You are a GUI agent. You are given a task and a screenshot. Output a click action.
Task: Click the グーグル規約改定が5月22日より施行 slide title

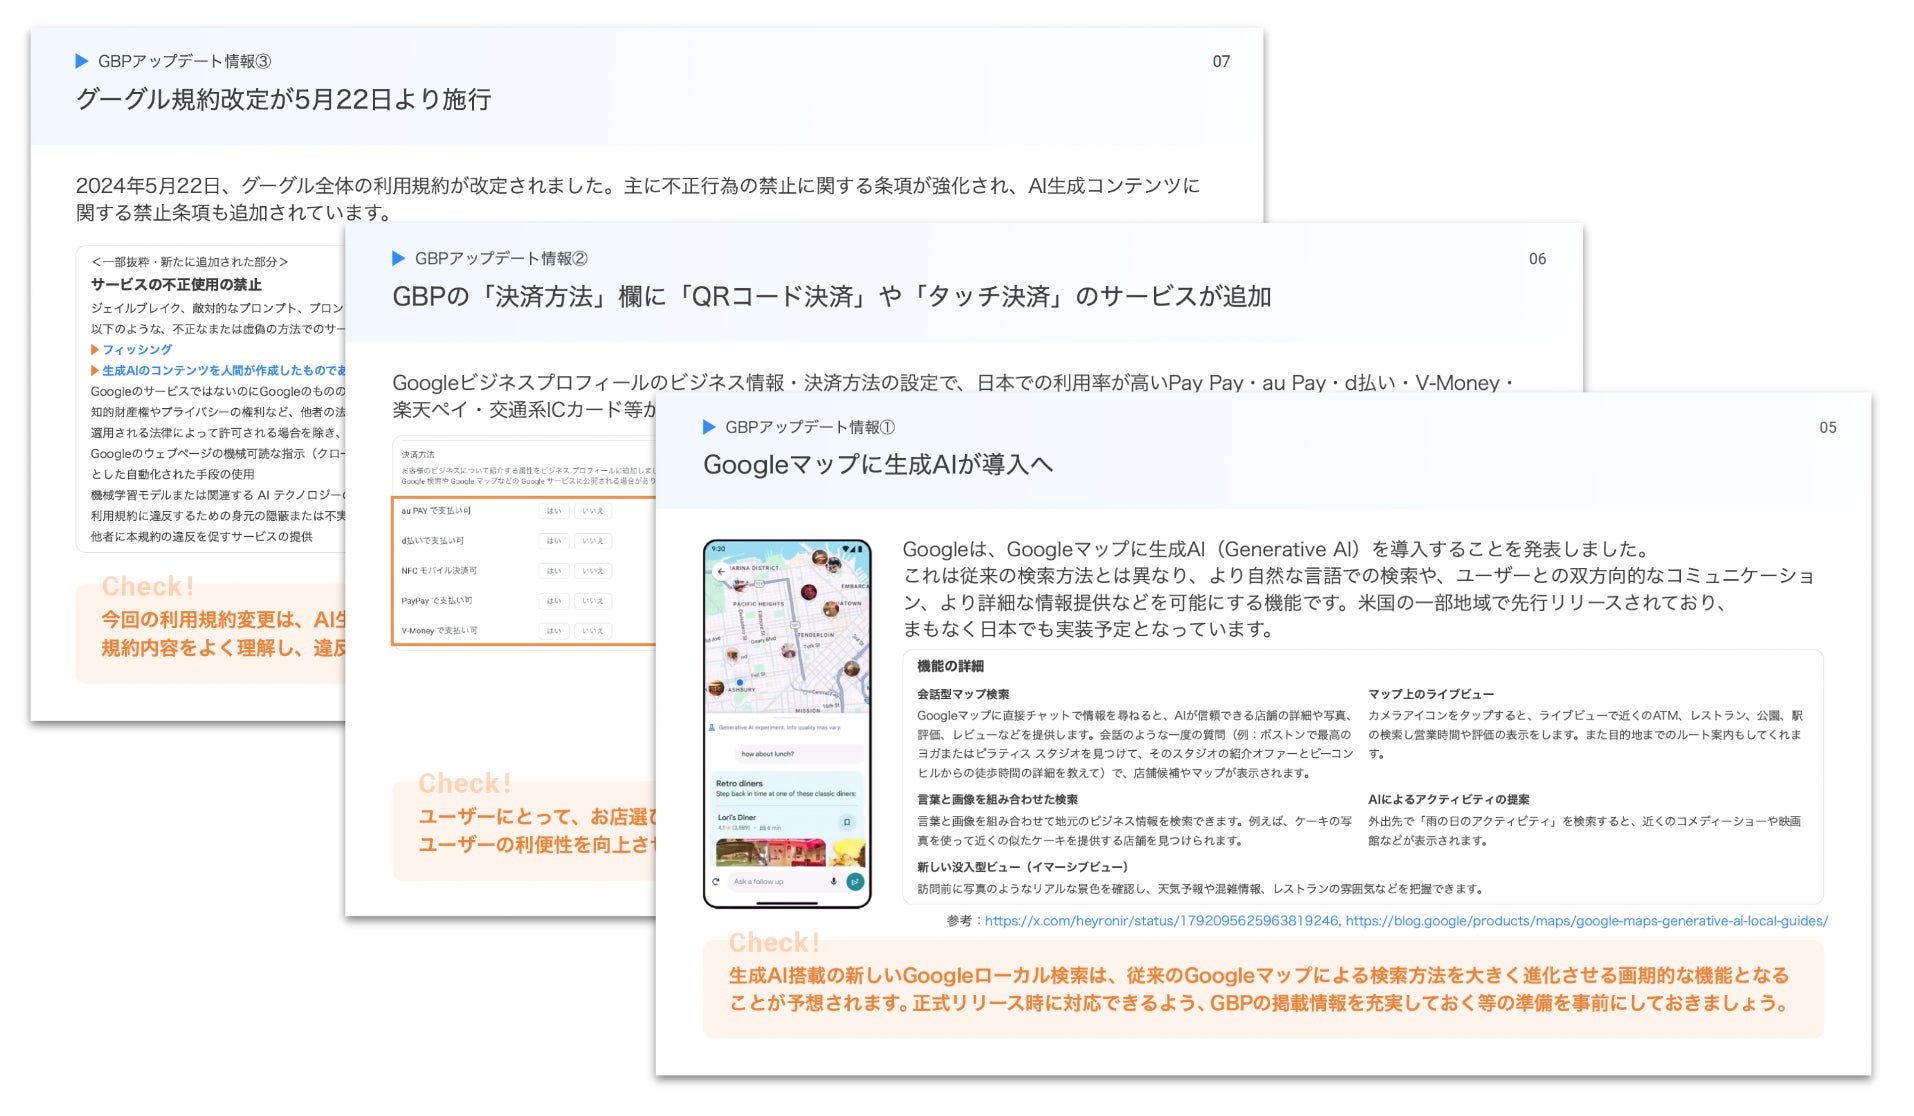coord(284,100)
